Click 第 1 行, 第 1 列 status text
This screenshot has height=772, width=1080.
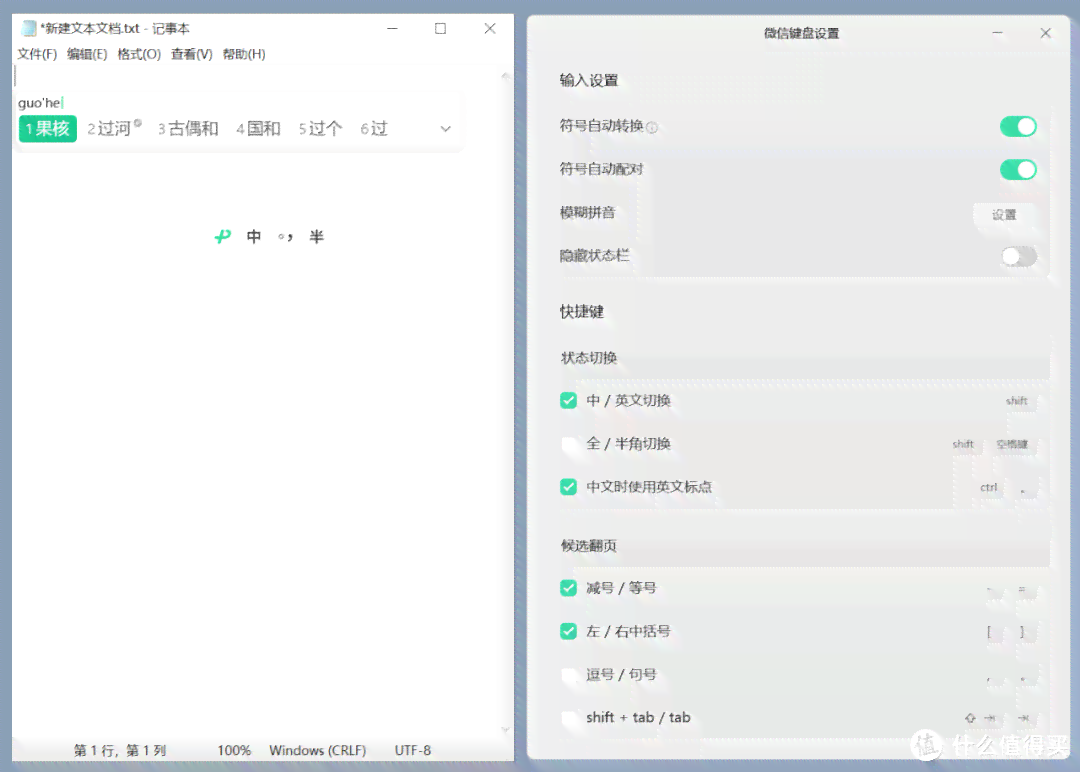pyautogui.click(x=120, y=751)
